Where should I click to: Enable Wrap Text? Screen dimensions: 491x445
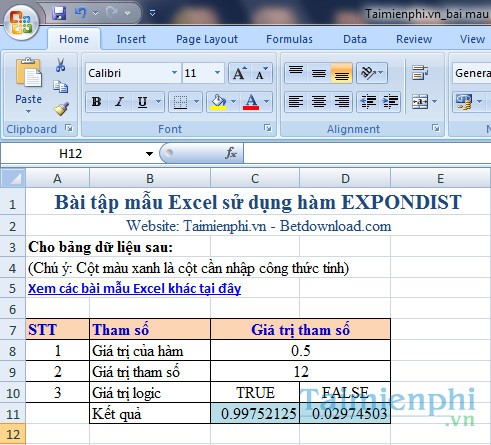[x=420, y=72]
